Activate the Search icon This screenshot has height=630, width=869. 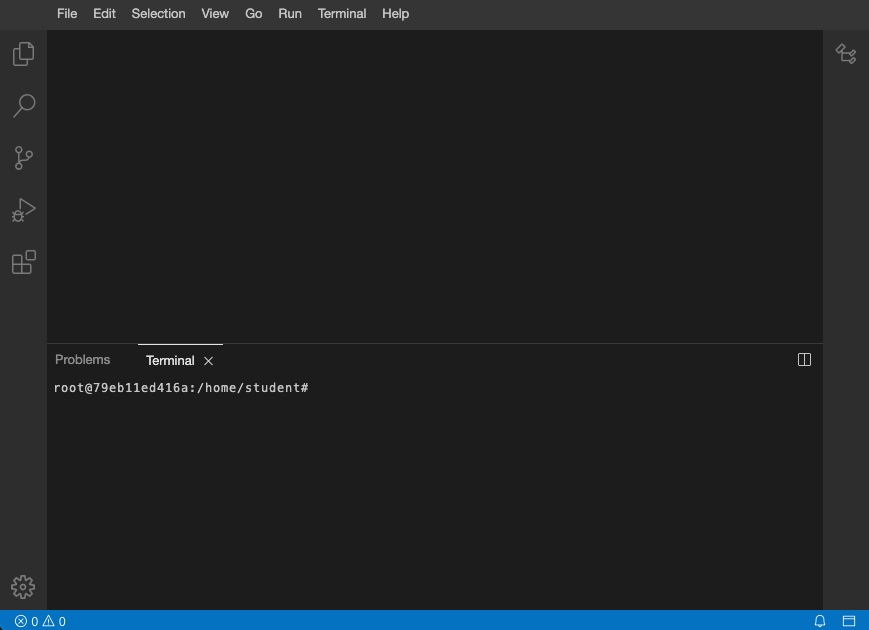pyautogui.click(x=22, y=106)
